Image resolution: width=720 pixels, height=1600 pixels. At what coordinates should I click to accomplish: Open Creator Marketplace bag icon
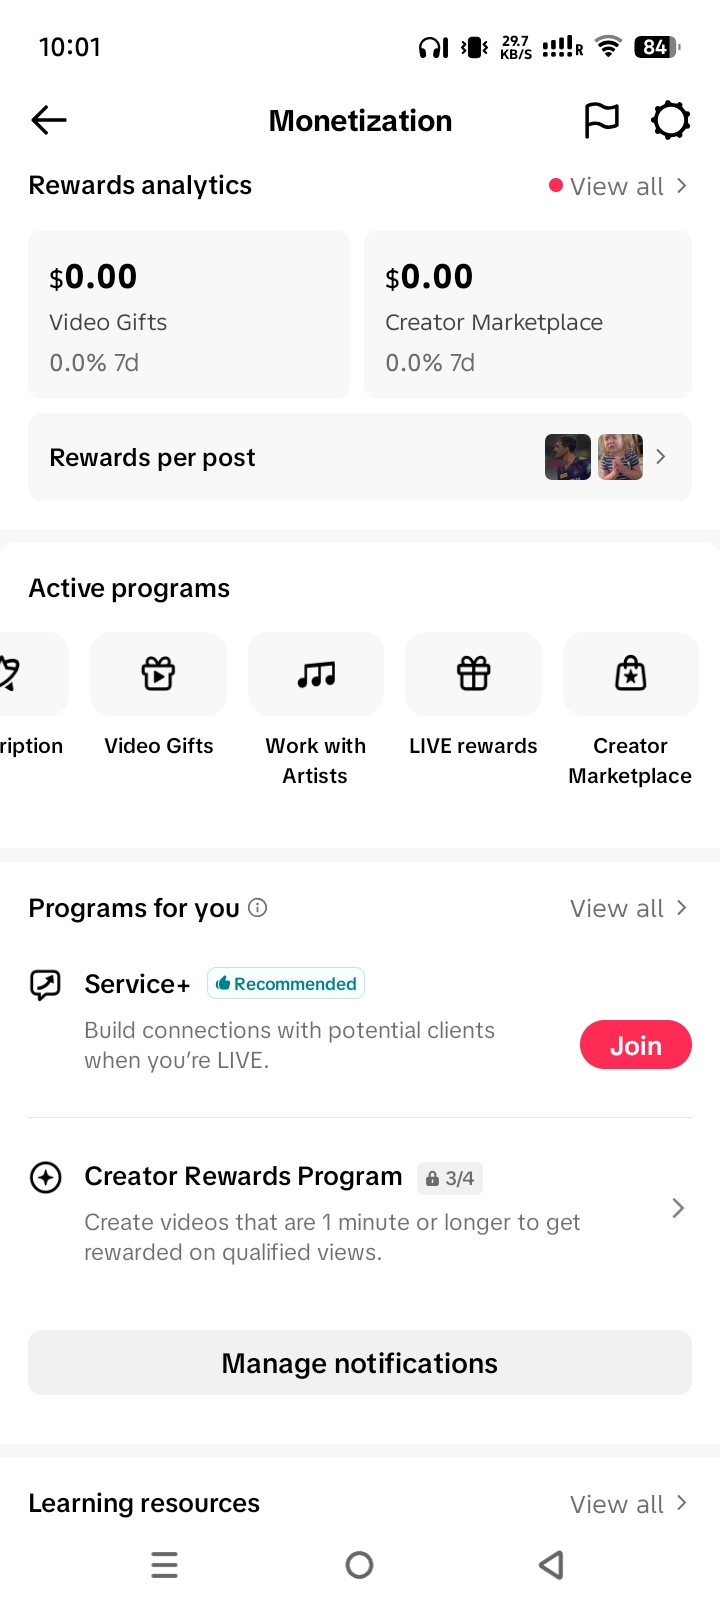pos(630,674)
